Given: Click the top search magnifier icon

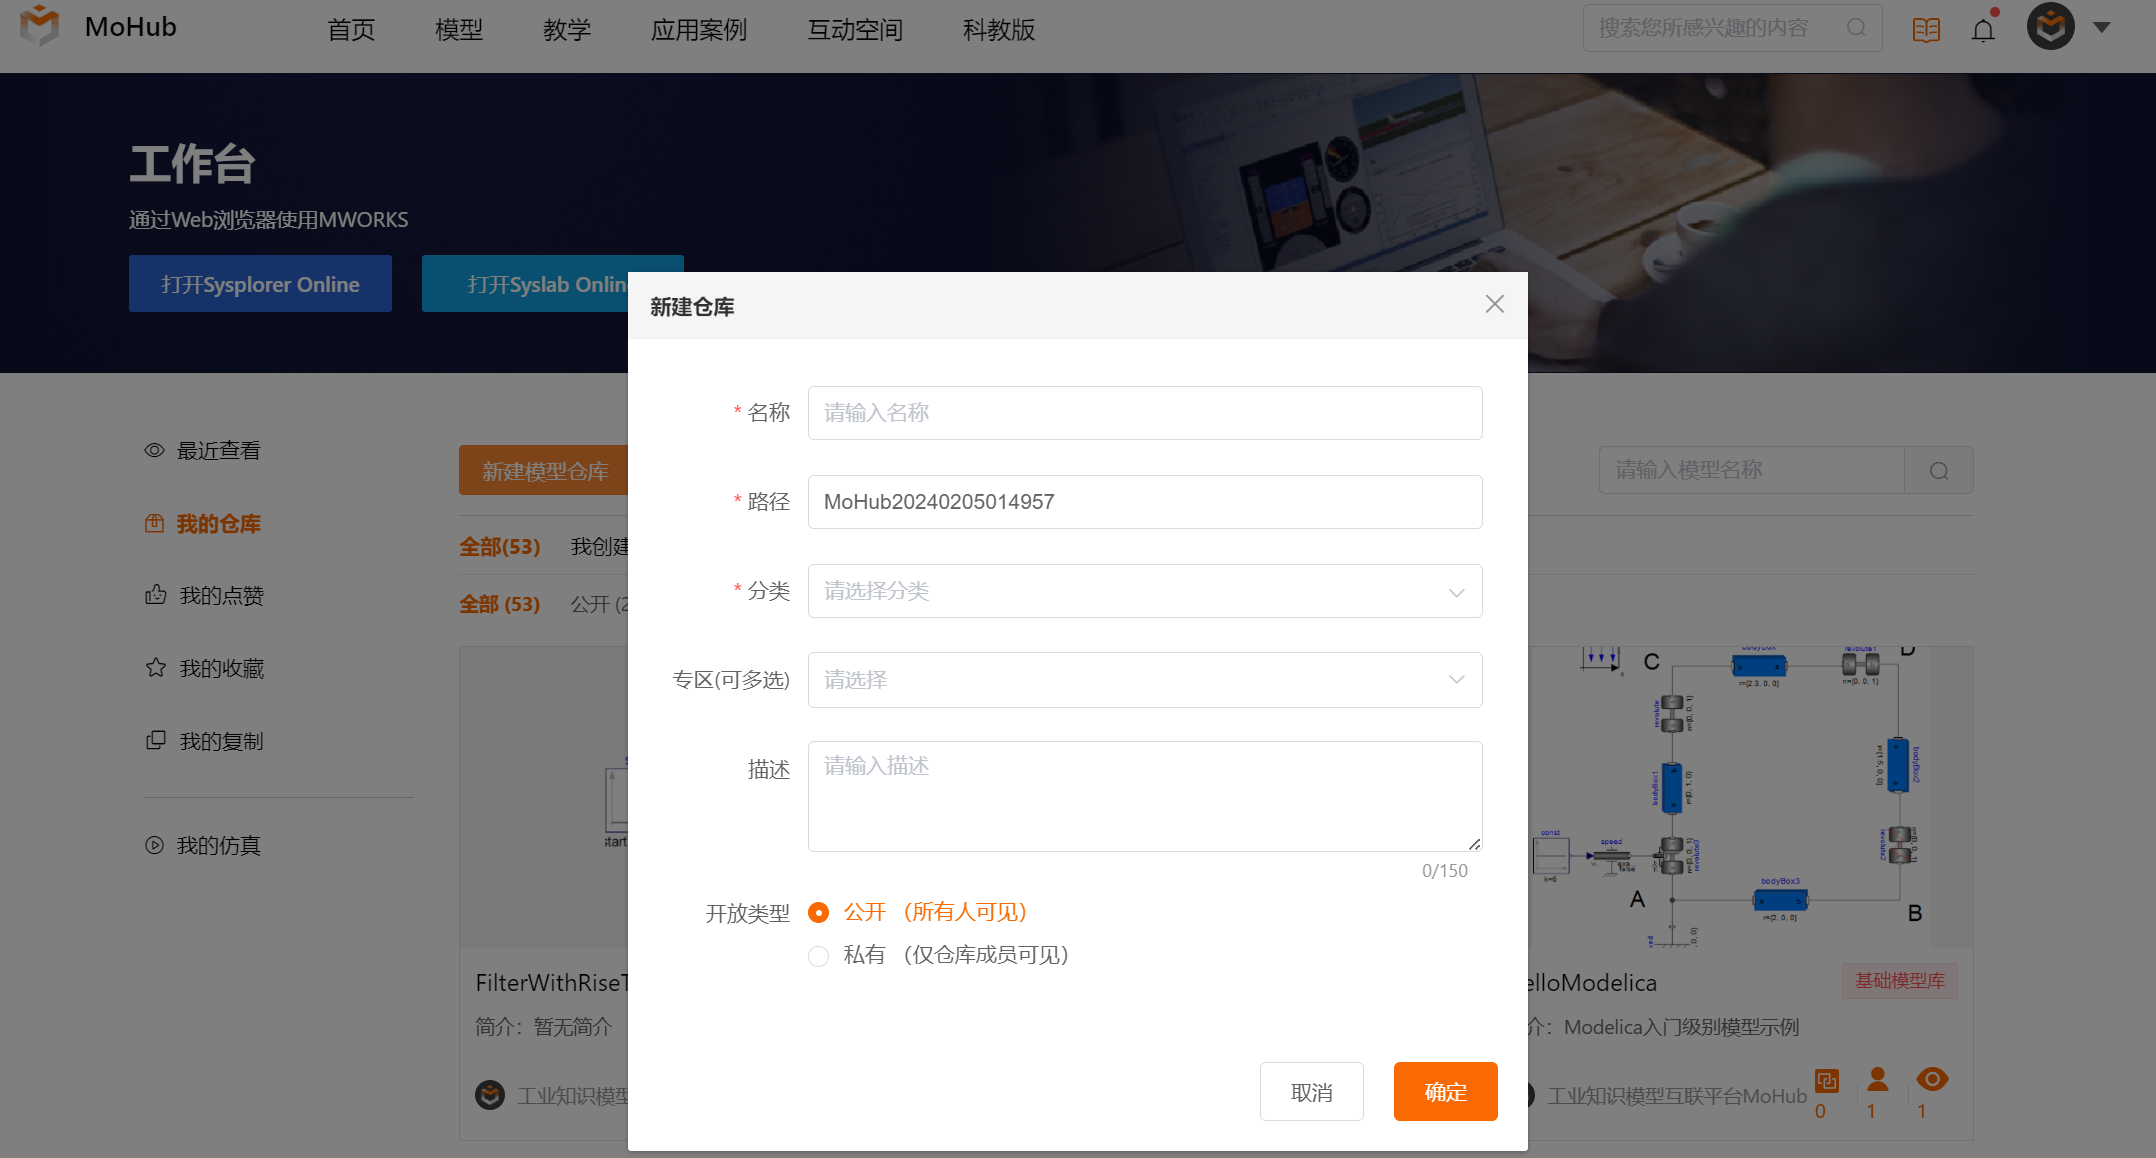Looking at the screenshot, I should coord(1856,28).
